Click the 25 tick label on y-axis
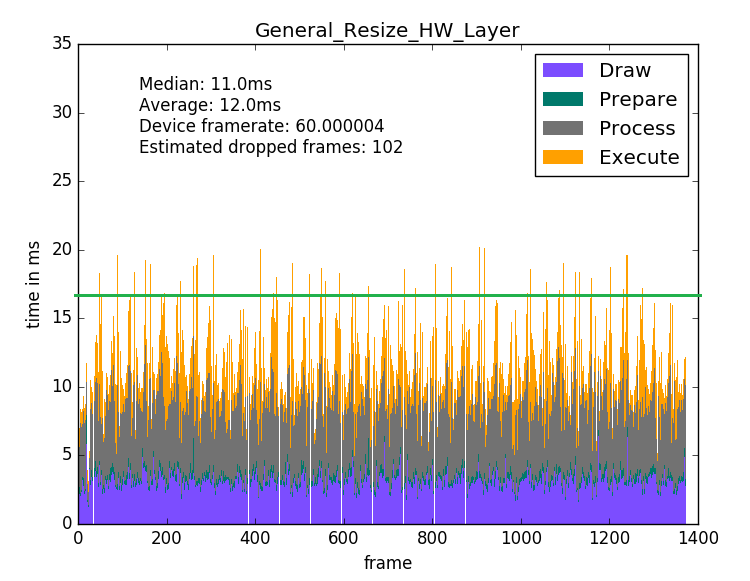 pyautogui.click(x=61, y=181)
